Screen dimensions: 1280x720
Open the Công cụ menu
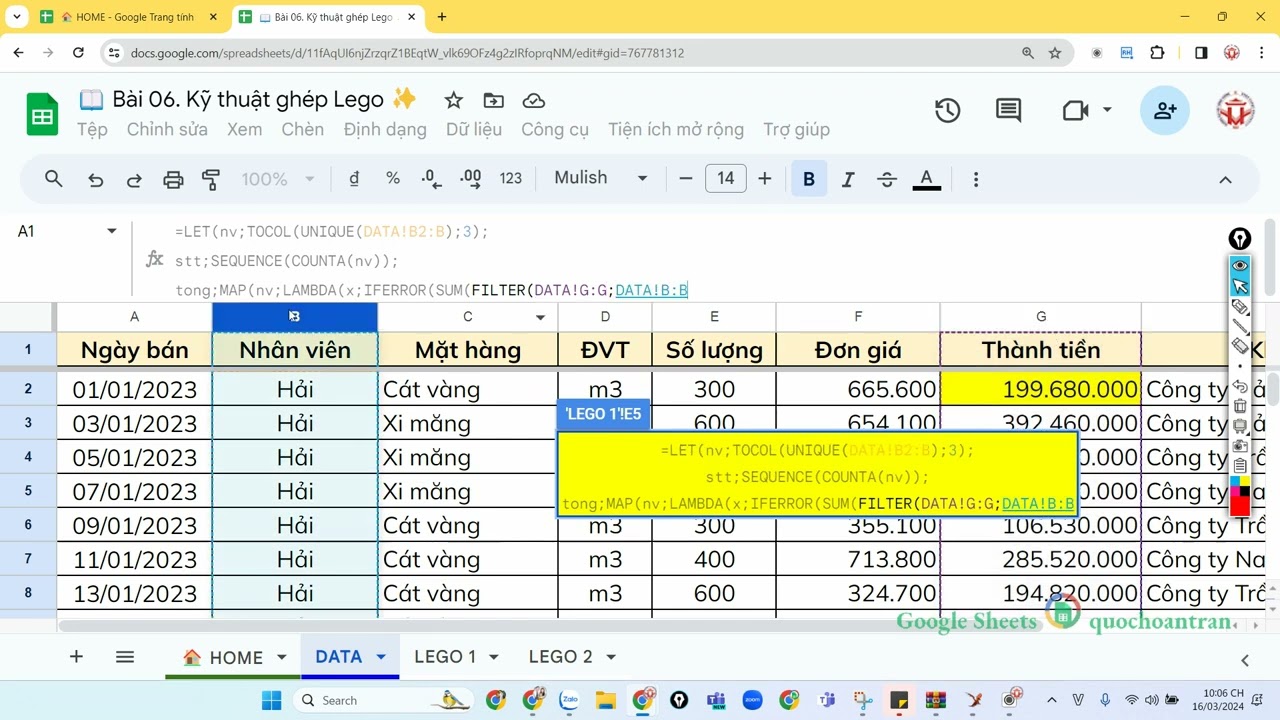[x=555, y=129]
